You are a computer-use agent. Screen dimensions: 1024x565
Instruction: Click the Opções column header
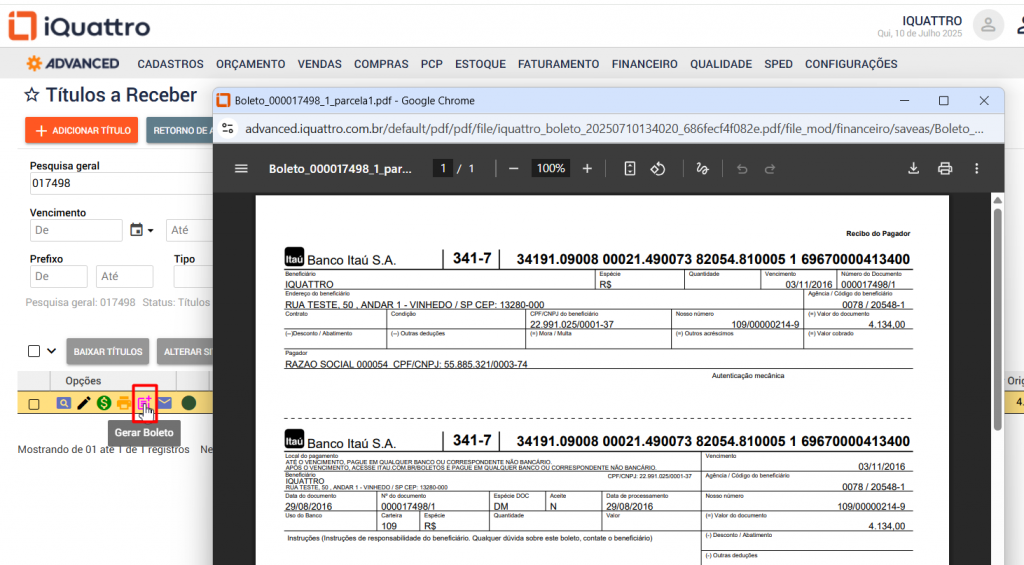83,381
